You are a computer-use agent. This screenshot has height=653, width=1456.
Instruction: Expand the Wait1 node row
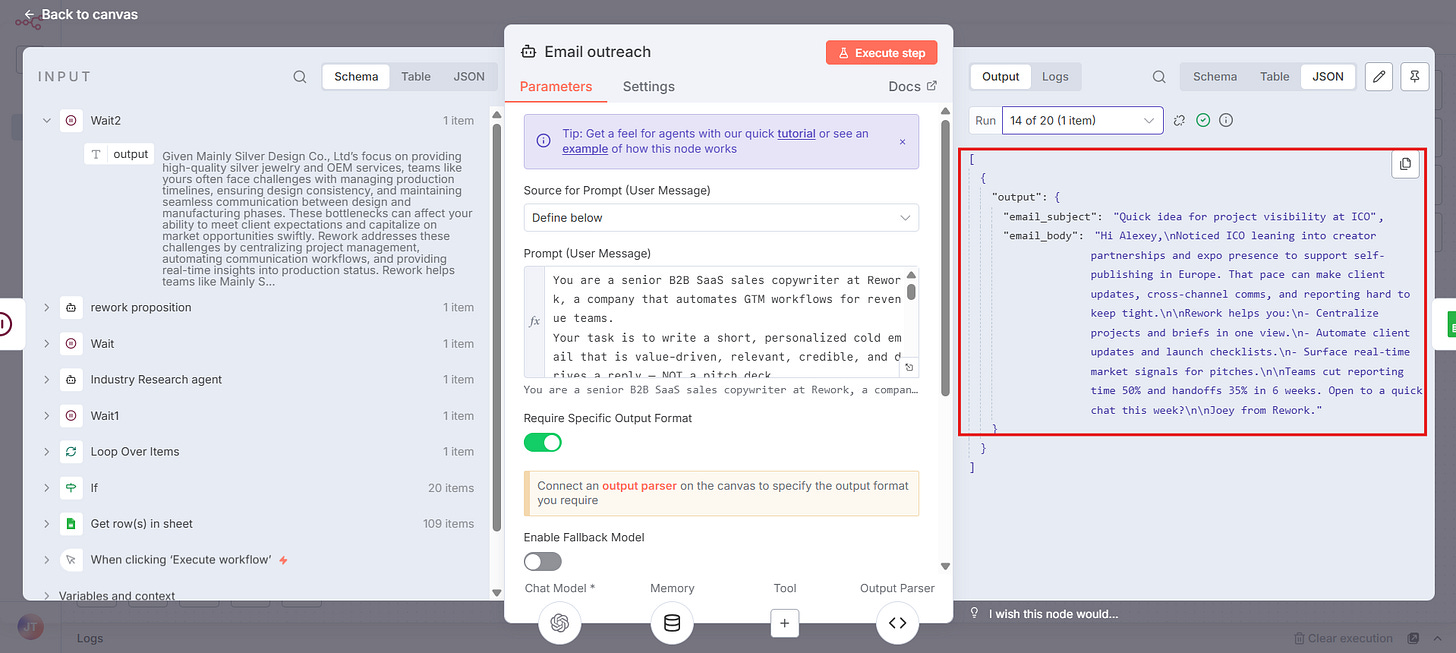coord(46,415)
